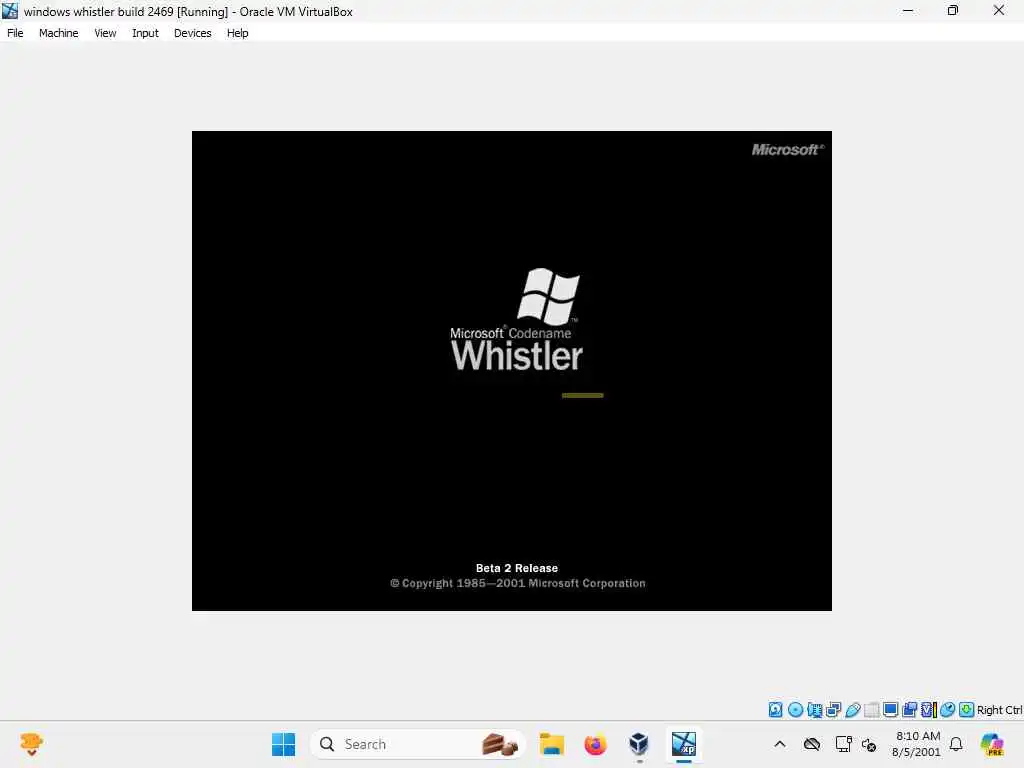Open the Windows Start menu
1024x768 pixels.
tap(283, 744)
